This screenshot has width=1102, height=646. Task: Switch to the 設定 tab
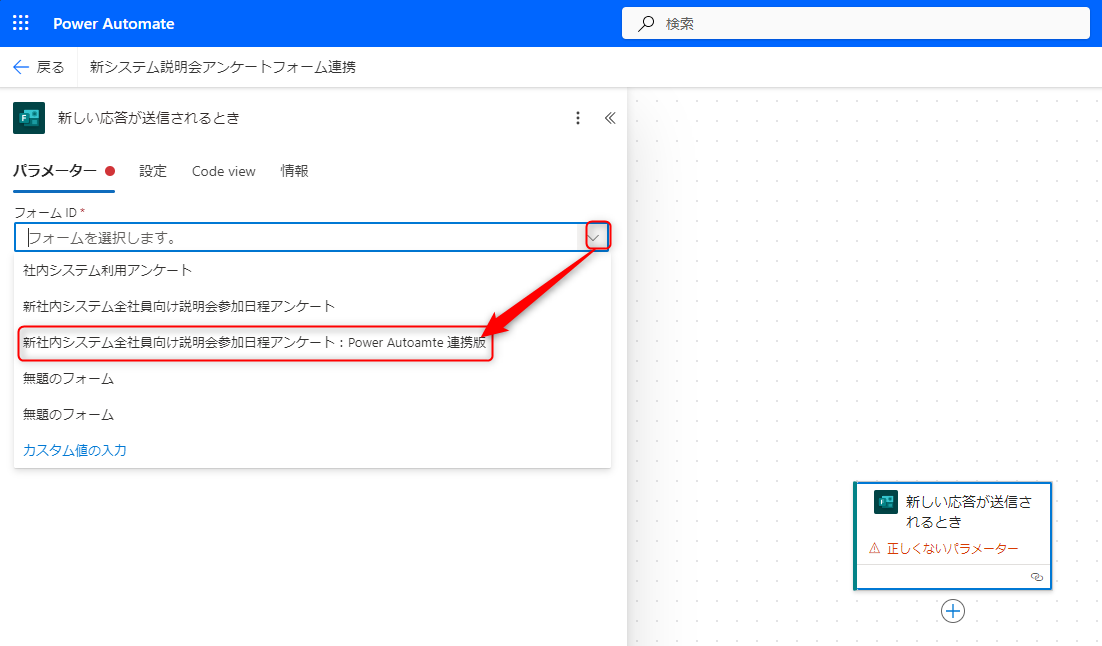point(153,171)
